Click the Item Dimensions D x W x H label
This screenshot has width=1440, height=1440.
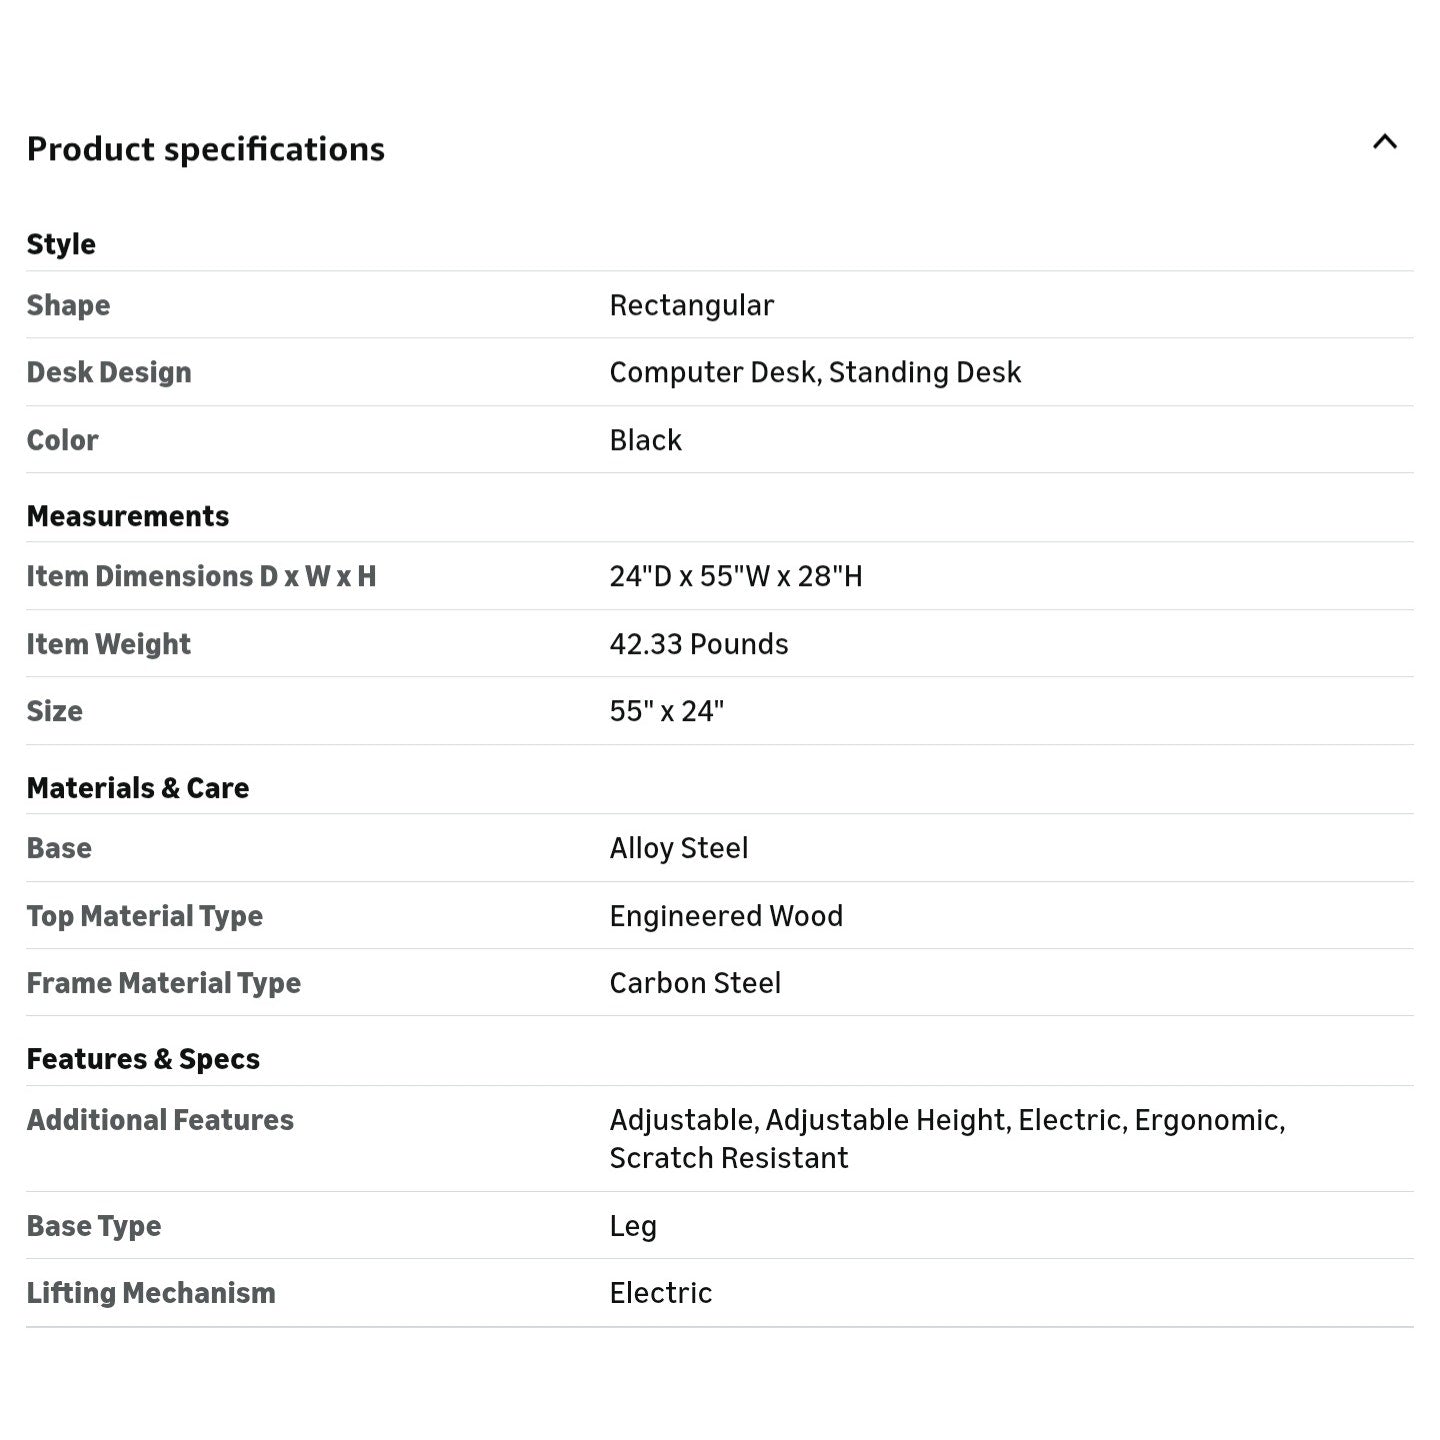(x=201, y=576)
